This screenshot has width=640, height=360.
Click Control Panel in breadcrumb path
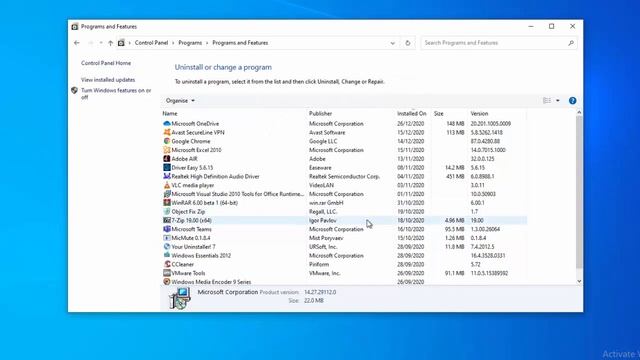point(151,43)
